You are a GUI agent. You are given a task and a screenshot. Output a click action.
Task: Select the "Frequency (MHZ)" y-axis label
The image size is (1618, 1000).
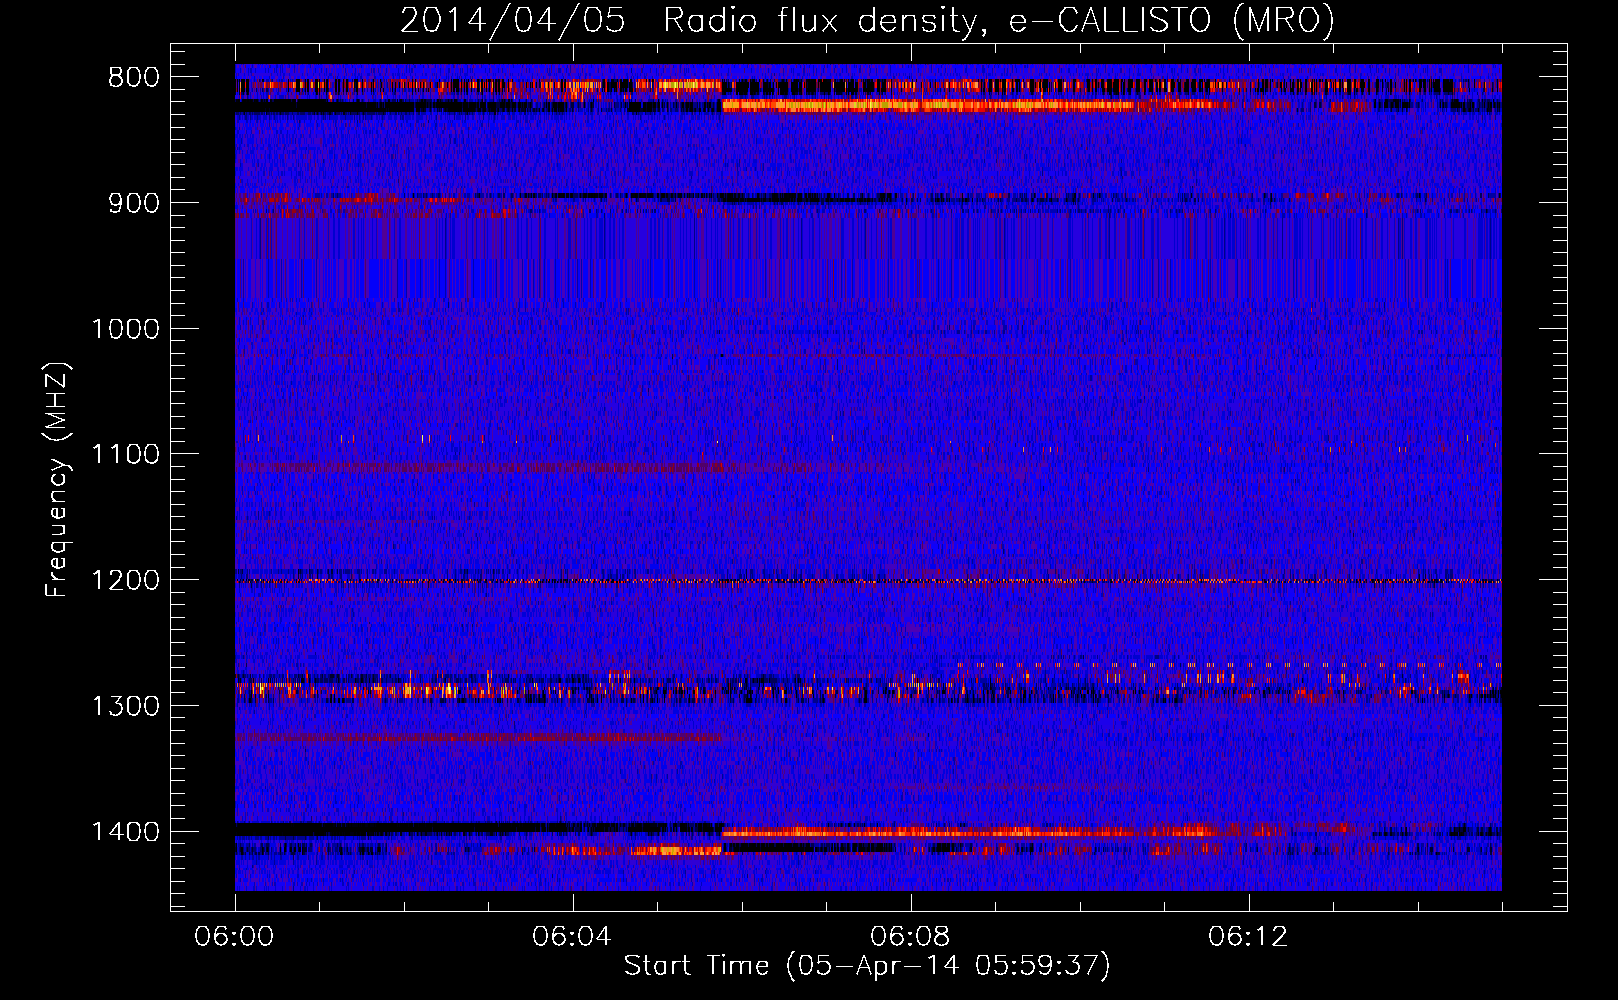[x=57, y=479]
